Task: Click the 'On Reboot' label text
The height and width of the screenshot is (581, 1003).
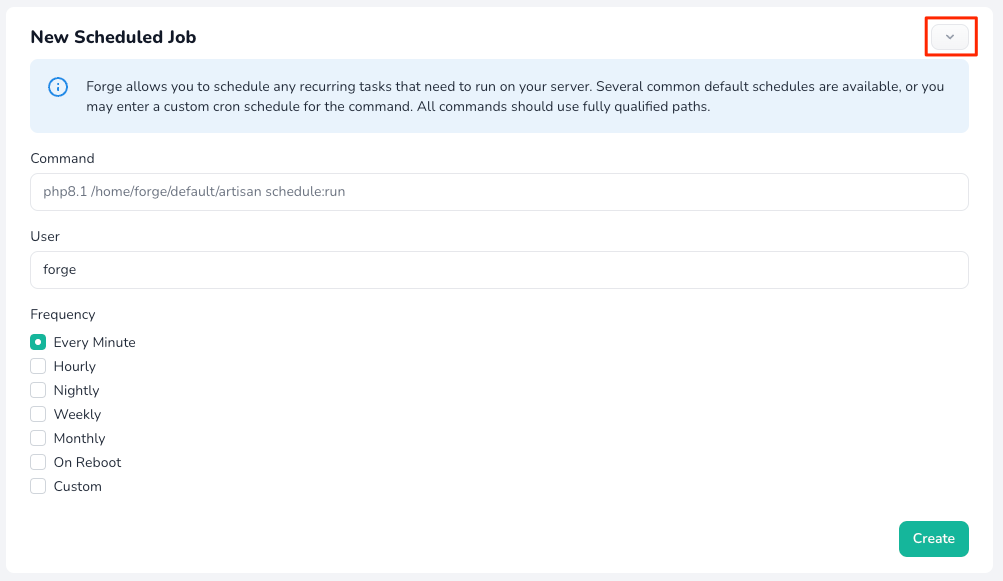Action: pyautogui.click(x=87, y=462)
